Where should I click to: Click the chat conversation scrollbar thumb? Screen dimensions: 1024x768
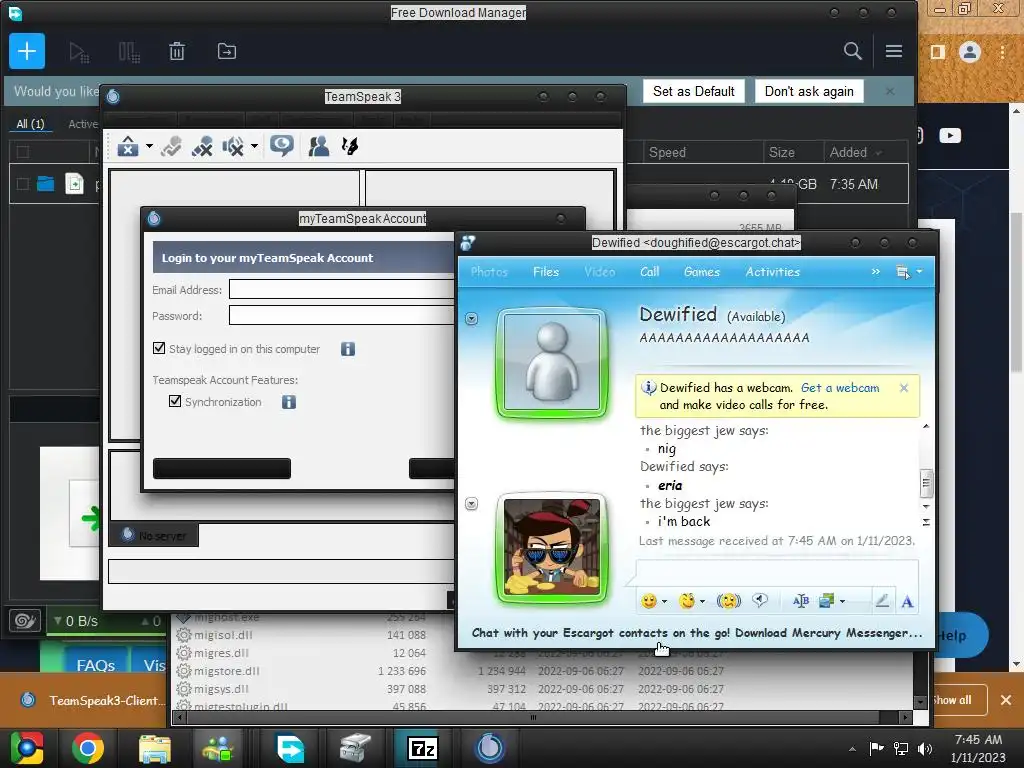[925, 483]
